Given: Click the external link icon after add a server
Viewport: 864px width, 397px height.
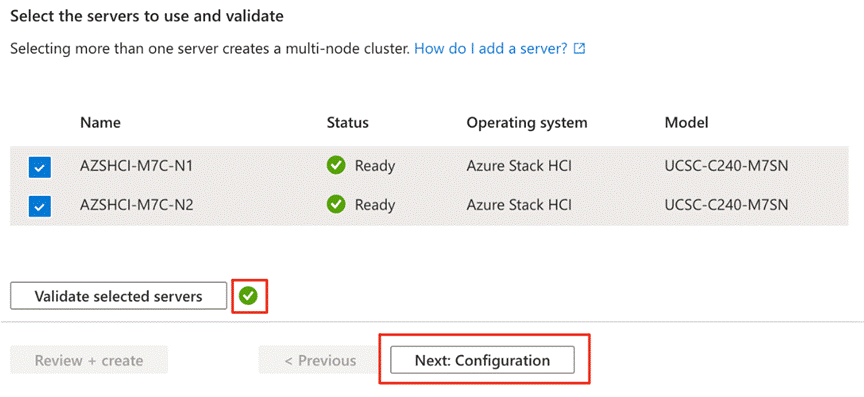Looking at the screenshot, I should point(579,49).
